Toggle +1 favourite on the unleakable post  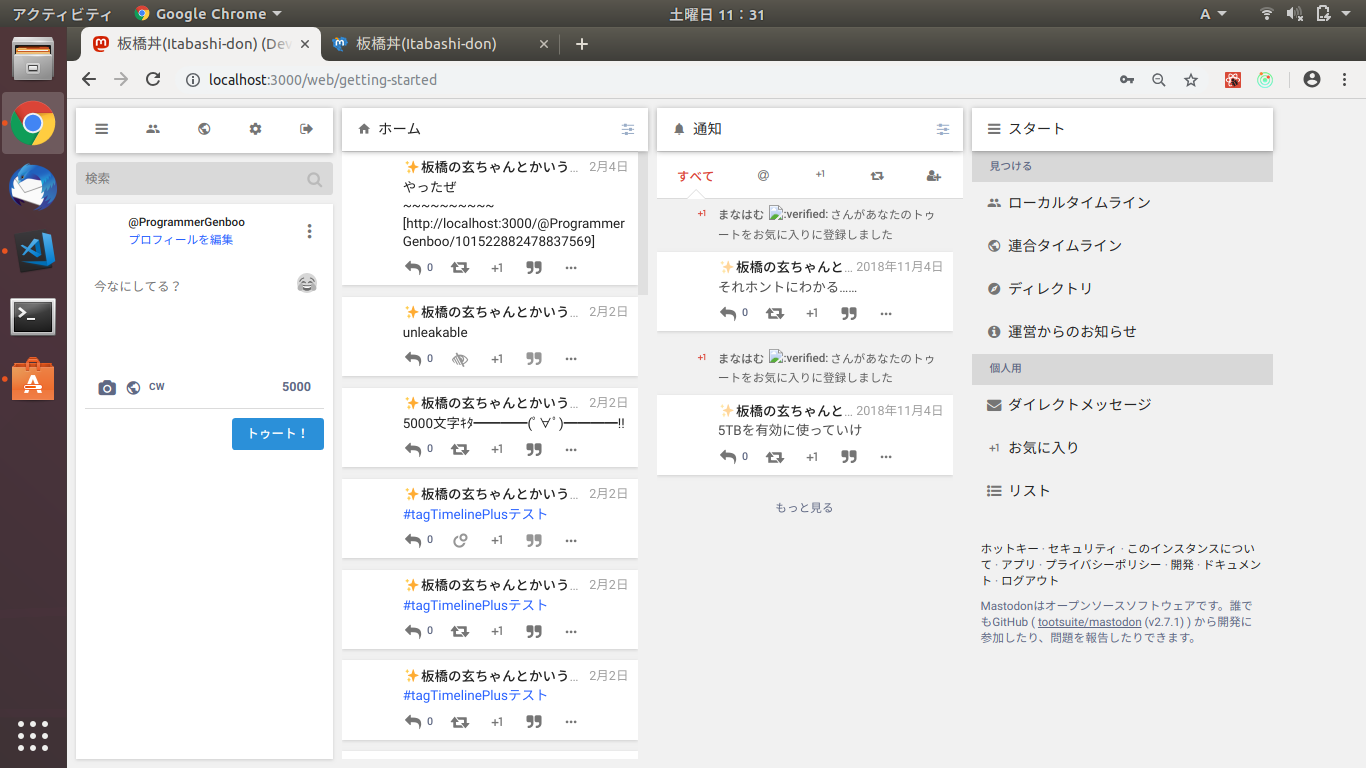pyautogui.click(x=497, y=359)
